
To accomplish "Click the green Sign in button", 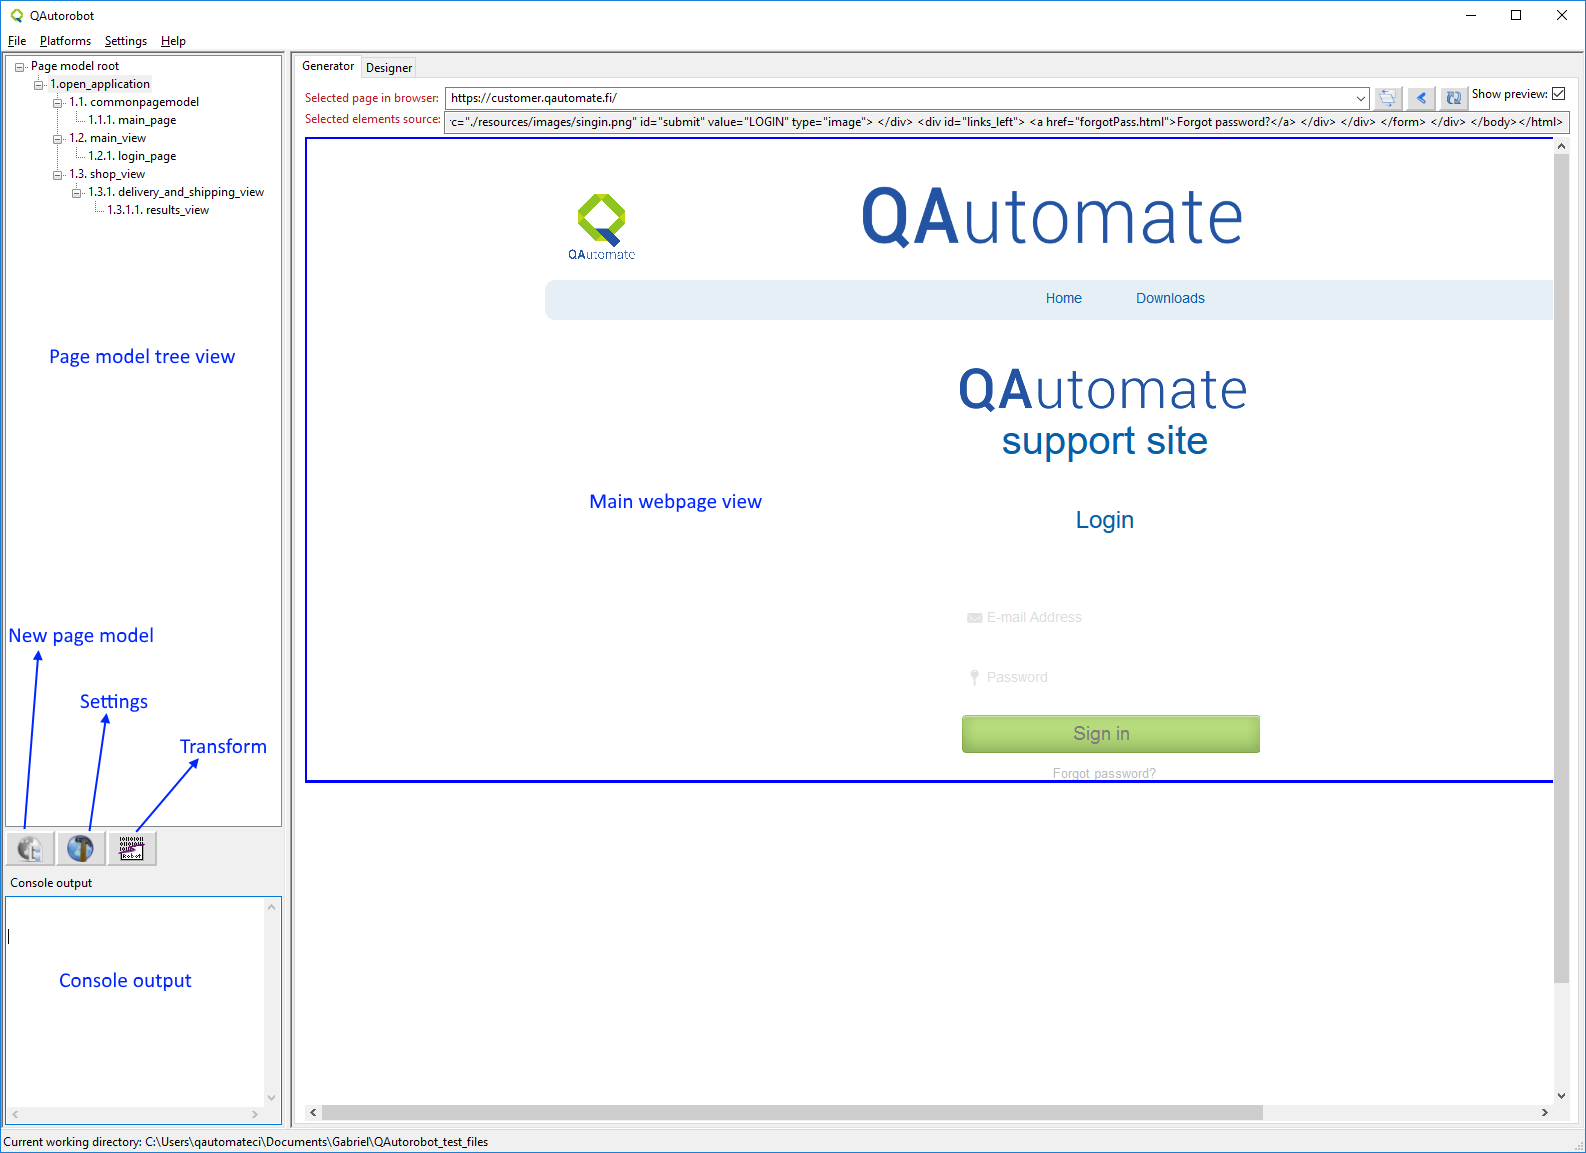I will point(1110,734).
